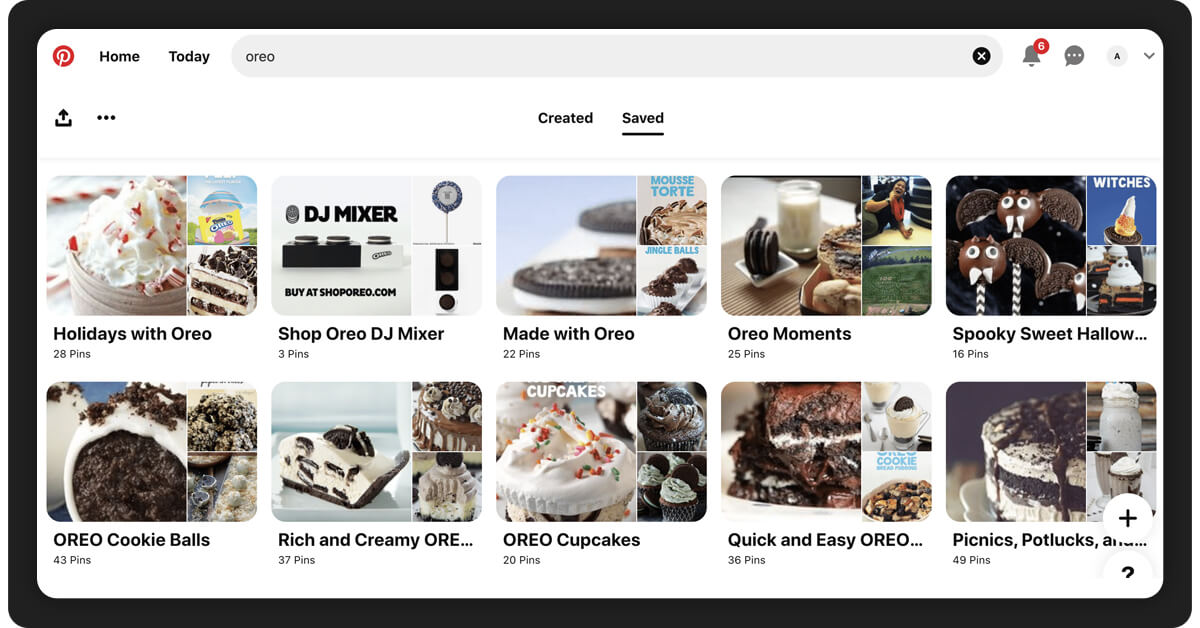Click the plus create button
The image size is (1200, 628).
tap(1127, 518)
